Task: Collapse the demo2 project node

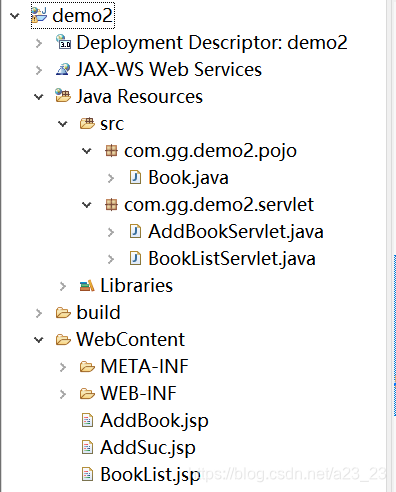Action: tap(15, 16)
